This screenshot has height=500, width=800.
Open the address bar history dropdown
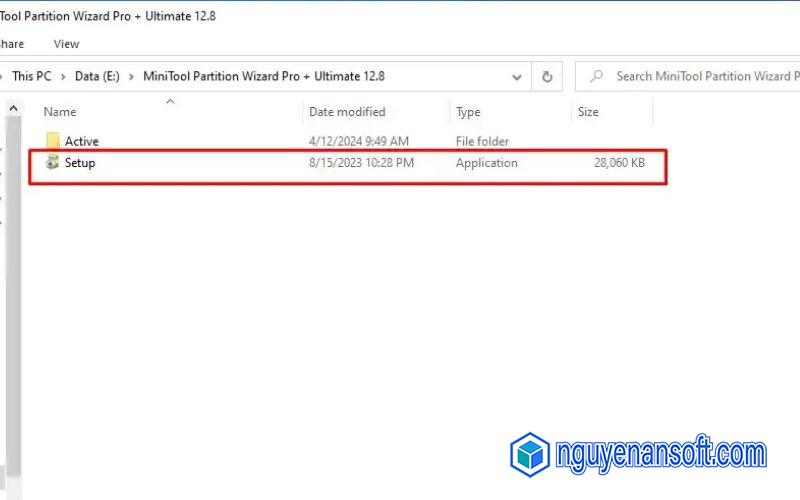coord(517,77)
